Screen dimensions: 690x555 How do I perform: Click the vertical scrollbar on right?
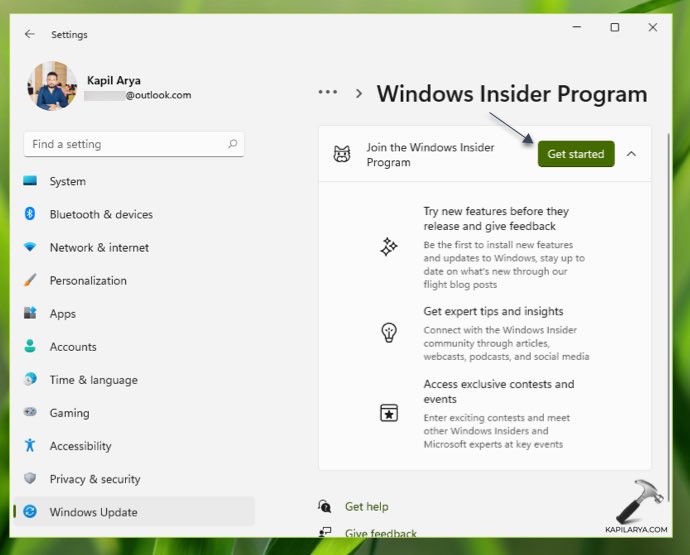668,317
